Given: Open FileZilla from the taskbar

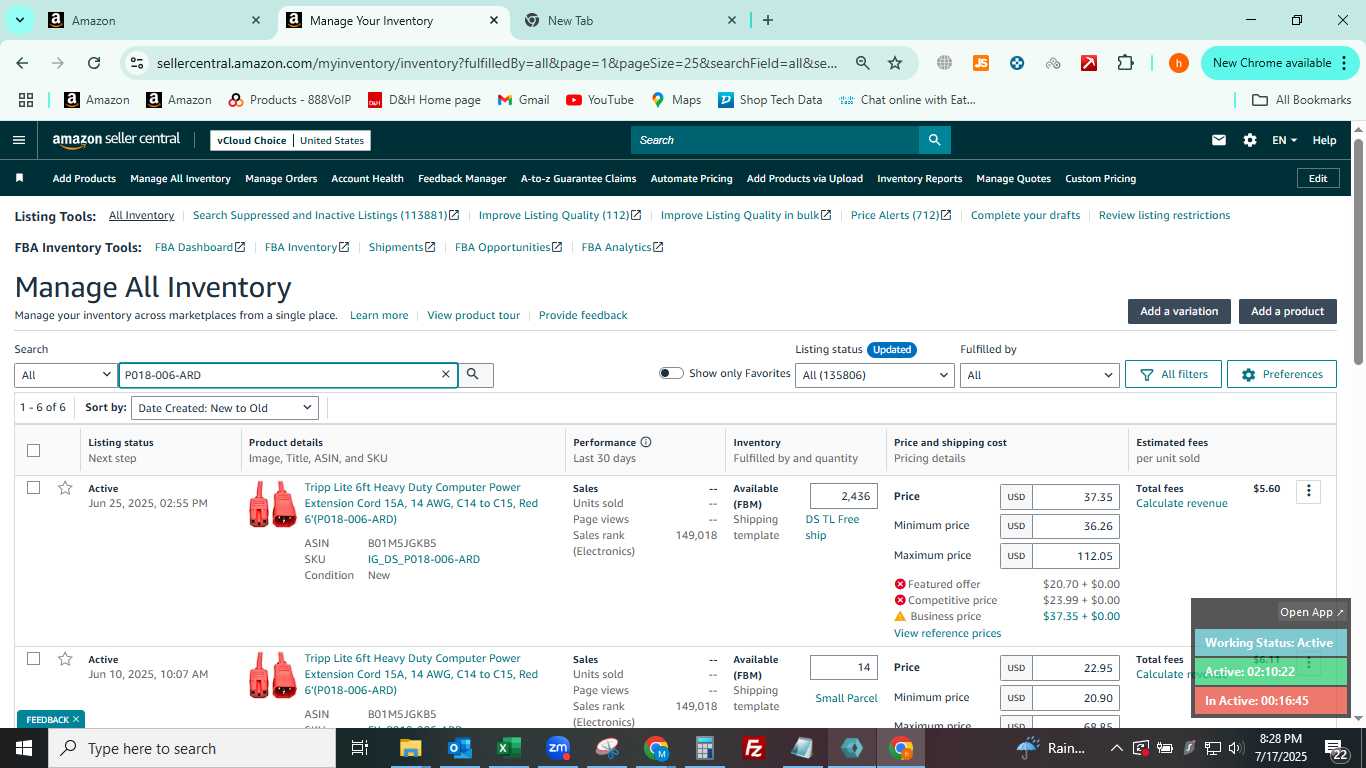Looking at the screenshot, I should point(754,748).
